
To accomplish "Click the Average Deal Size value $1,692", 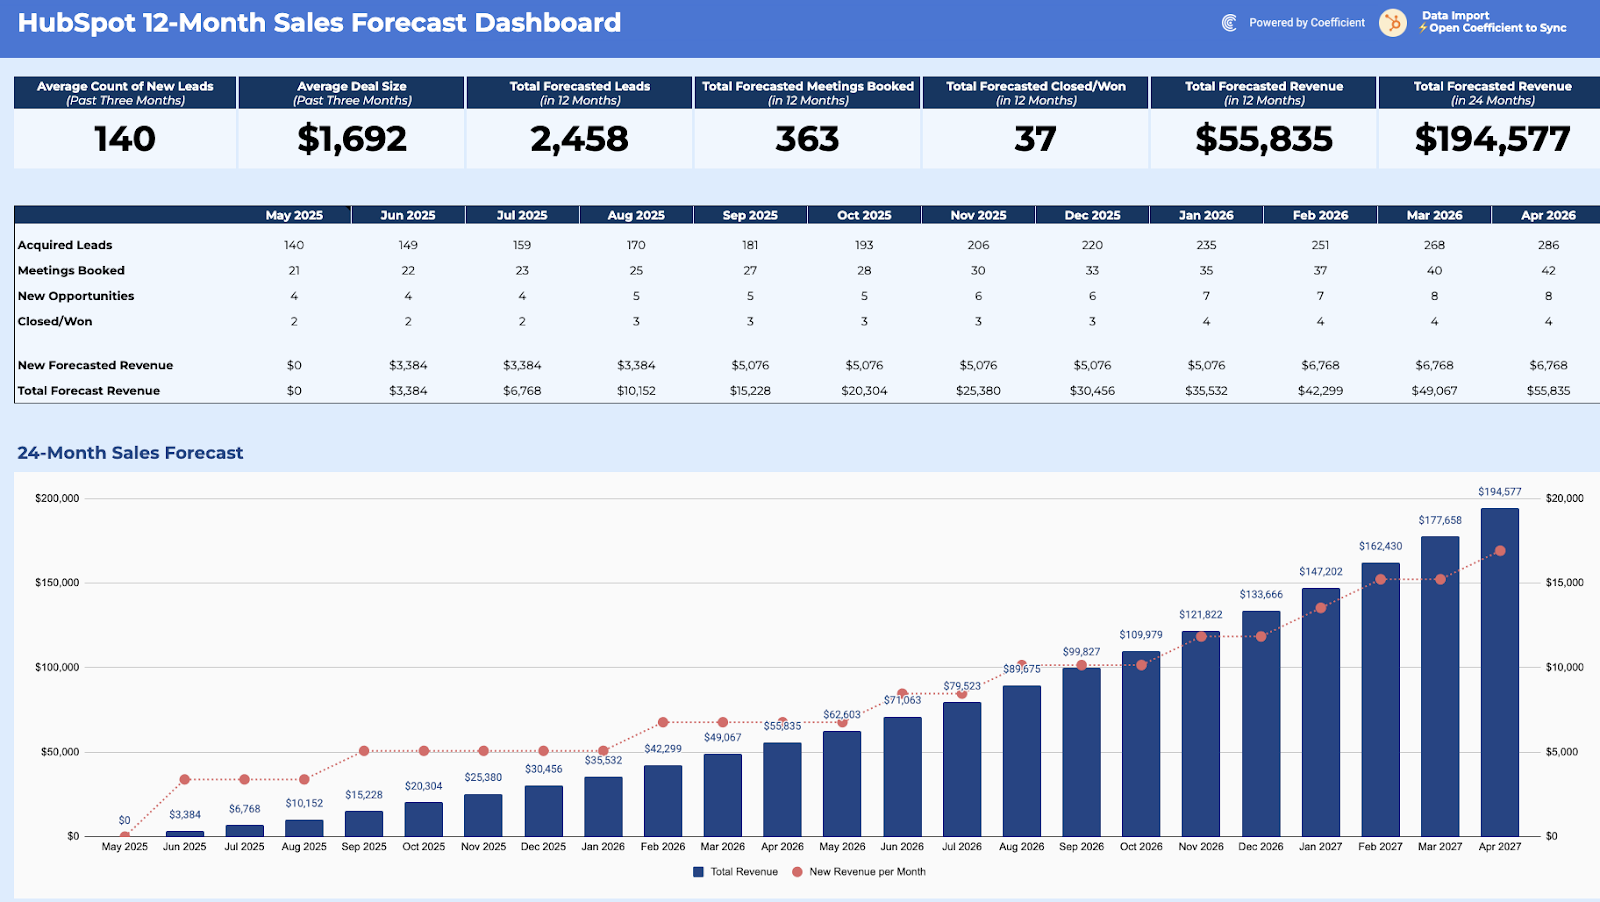I will [352, 138].
